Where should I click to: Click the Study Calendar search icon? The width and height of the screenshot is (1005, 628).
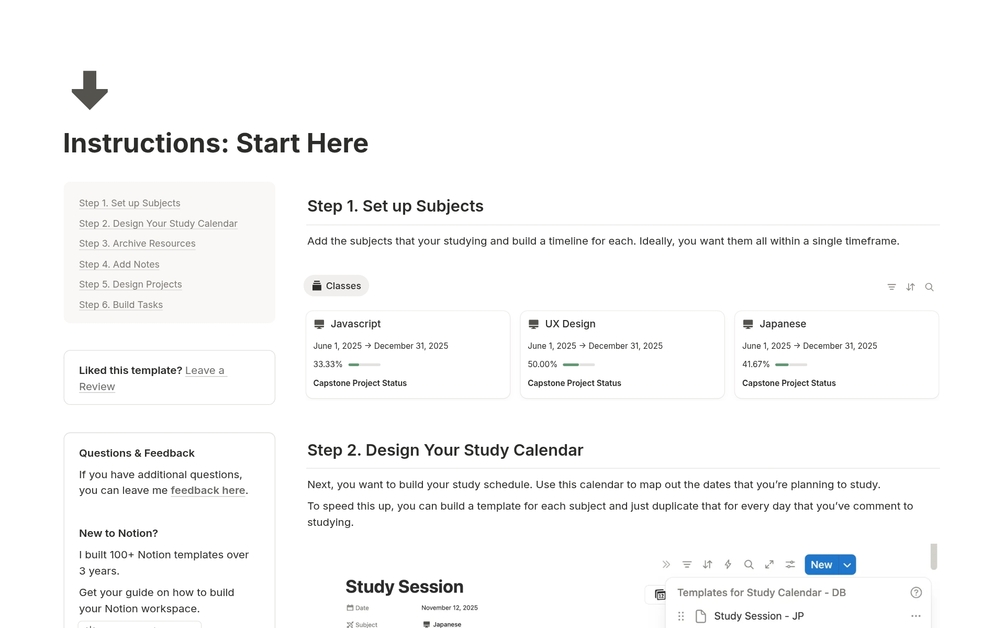click(748, 565)
